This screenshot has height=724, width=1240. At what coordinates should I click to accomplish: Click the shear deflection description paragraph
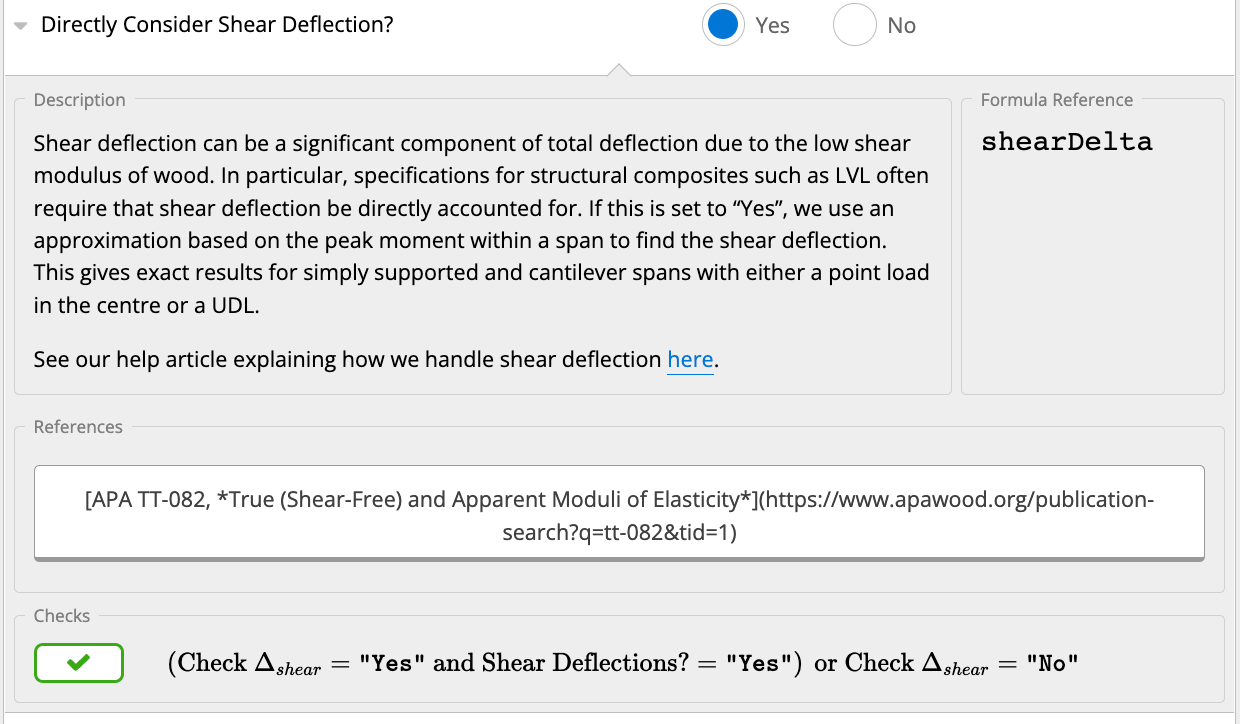click(482, 225)
